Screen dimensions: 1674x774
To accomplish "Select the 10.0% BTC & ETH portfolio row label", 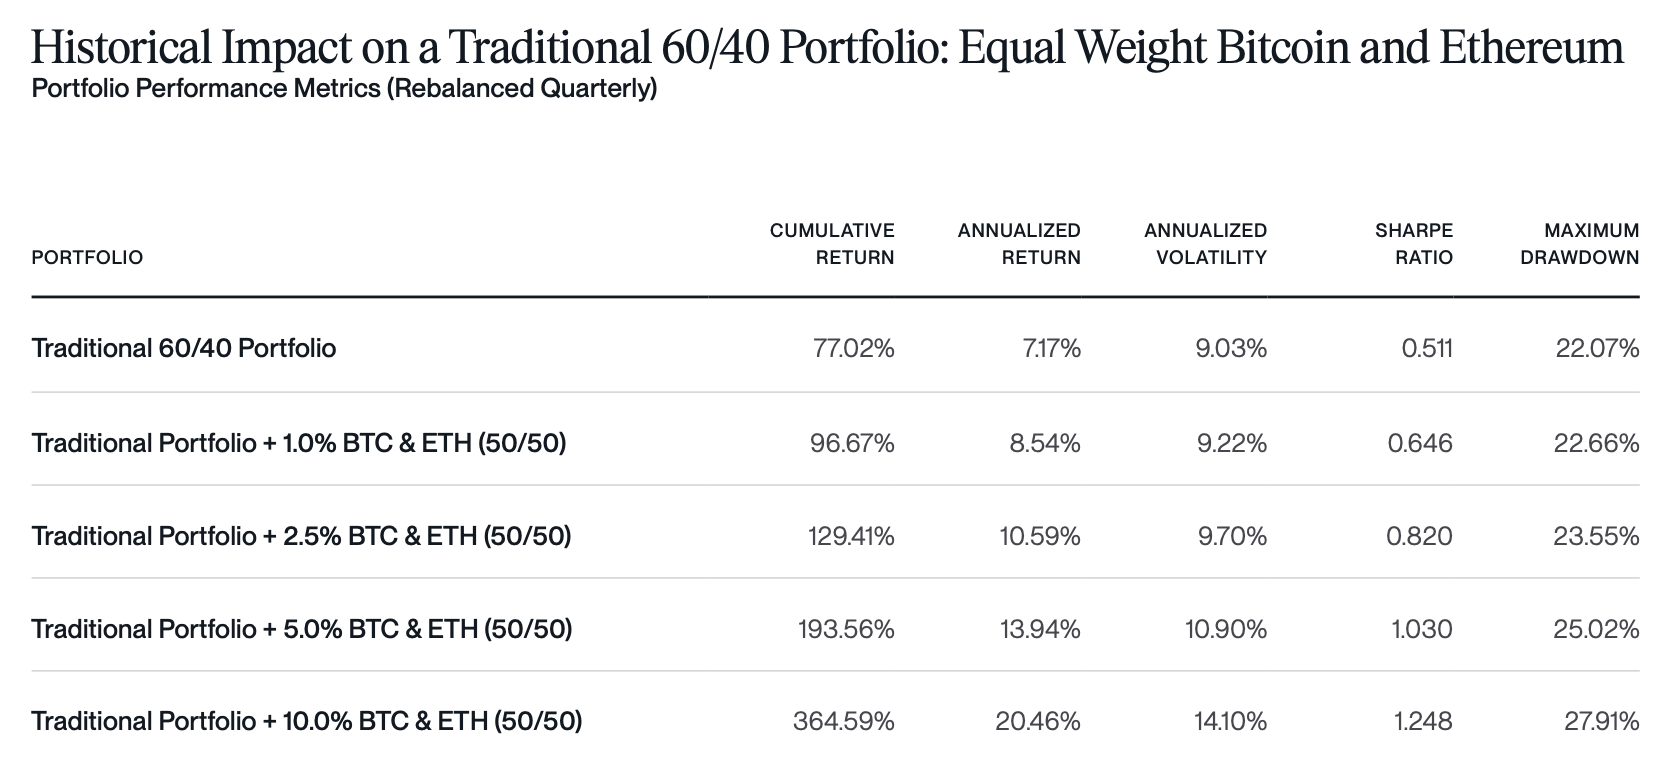I will pyautogui.click(x=307, y=721).
